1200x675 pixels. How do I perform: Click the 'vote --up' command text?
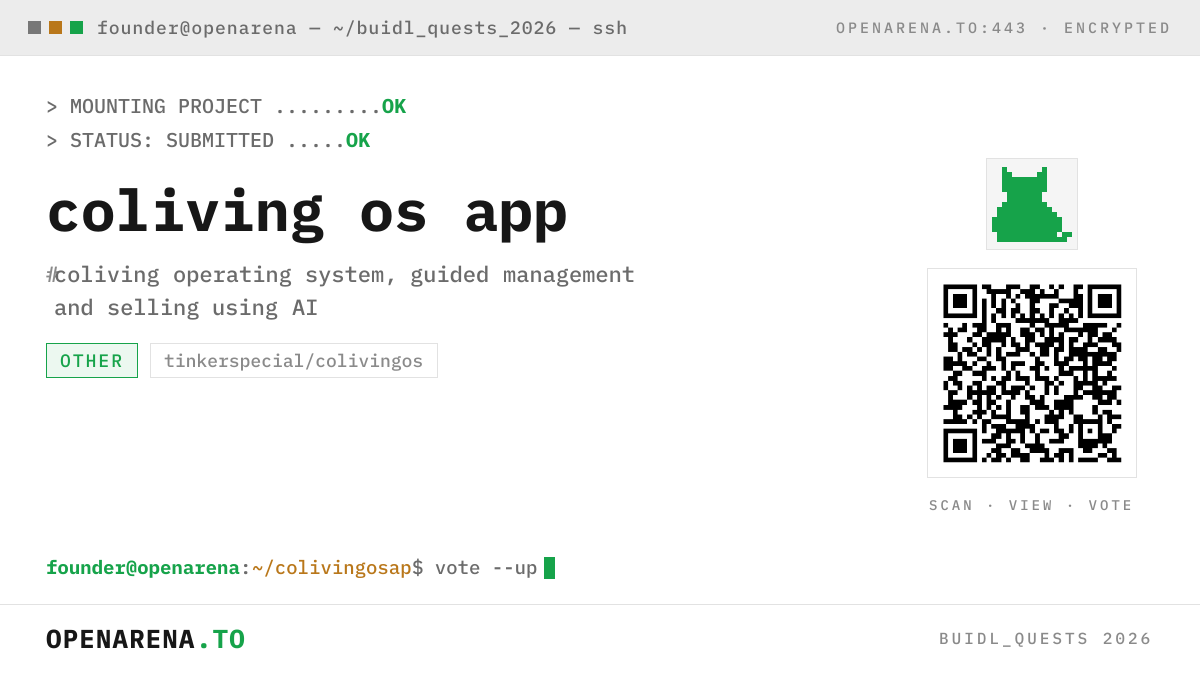(x=486, y=568)
